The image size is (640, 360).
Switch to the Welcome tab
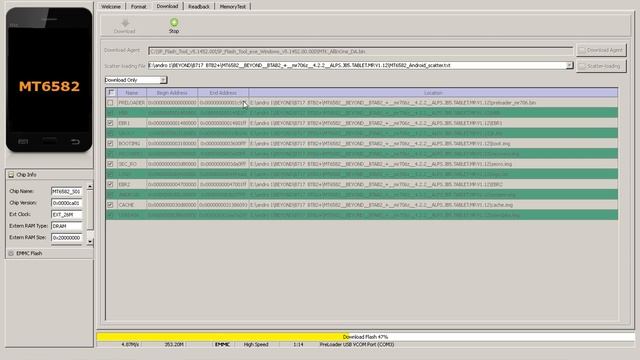pyautogui.click(x=111, y=7)
